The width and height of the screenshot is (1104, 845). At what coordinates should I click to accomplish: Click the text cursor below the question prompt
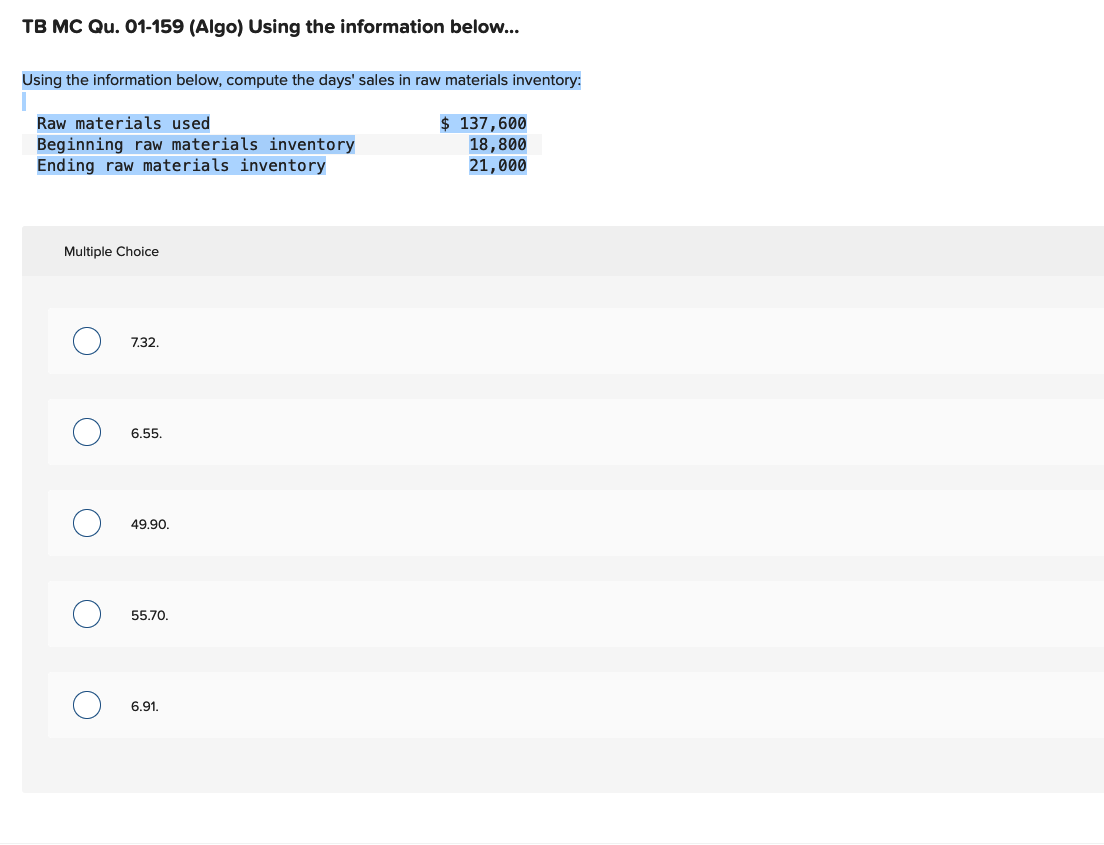23,99
